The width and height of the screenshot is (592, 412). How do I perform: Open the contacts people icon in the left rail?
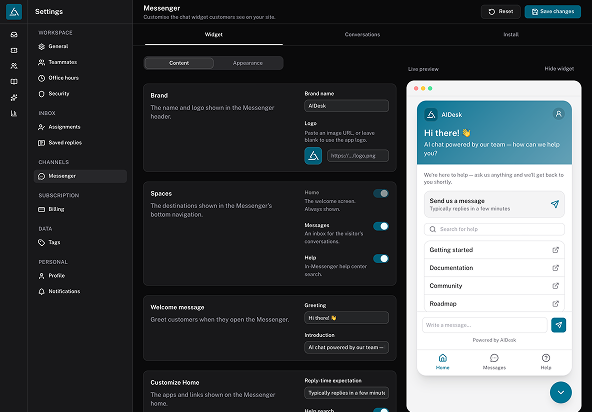(14, 66)
